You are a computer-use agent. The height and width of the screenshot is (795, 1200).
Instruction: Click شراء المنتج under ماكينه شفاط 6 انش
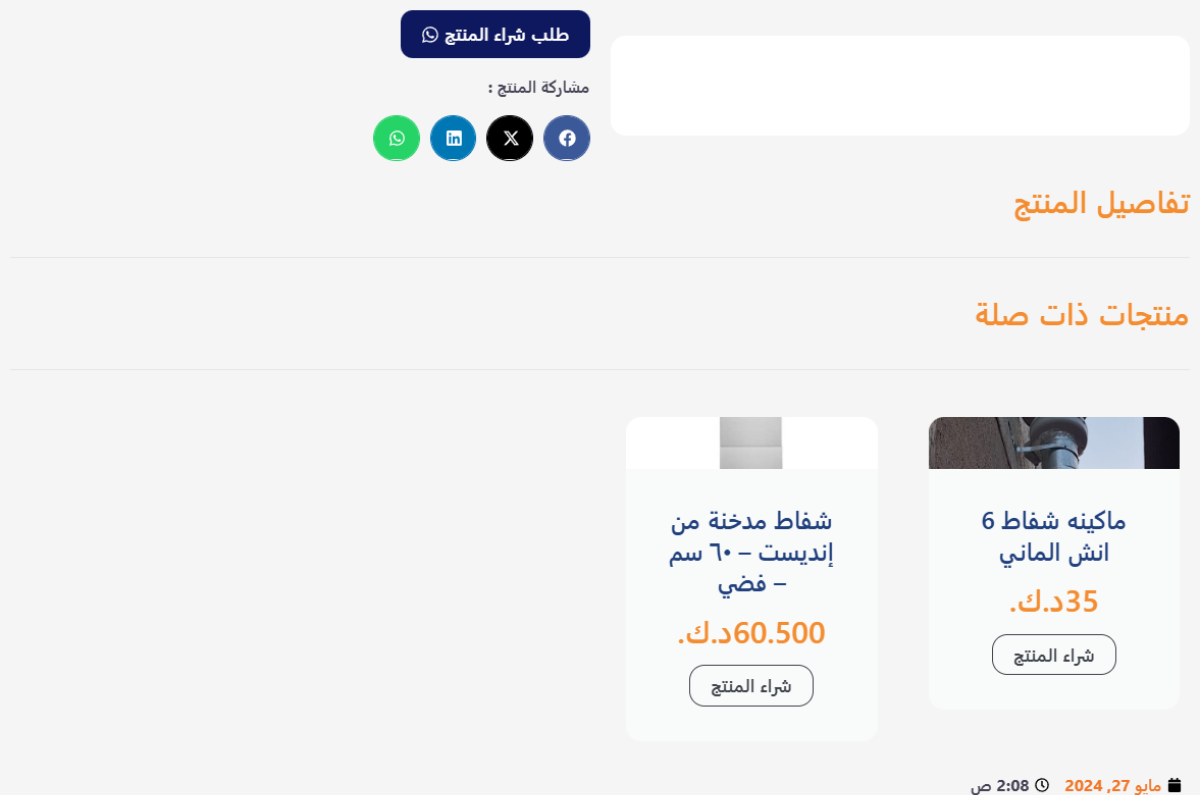pyautogui.click(x=1054, y=655)
